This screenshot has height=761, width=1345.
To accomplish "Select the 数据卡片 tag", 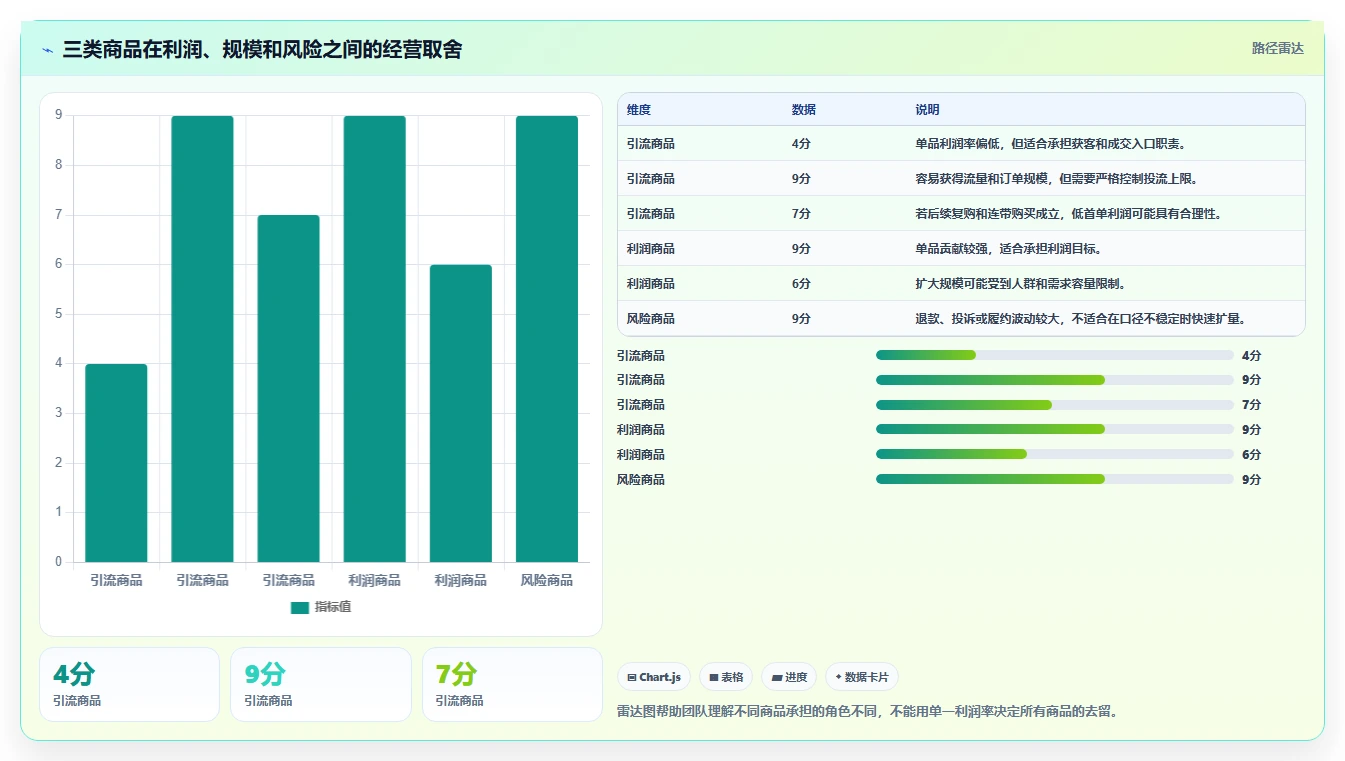I will pos(861,677).
